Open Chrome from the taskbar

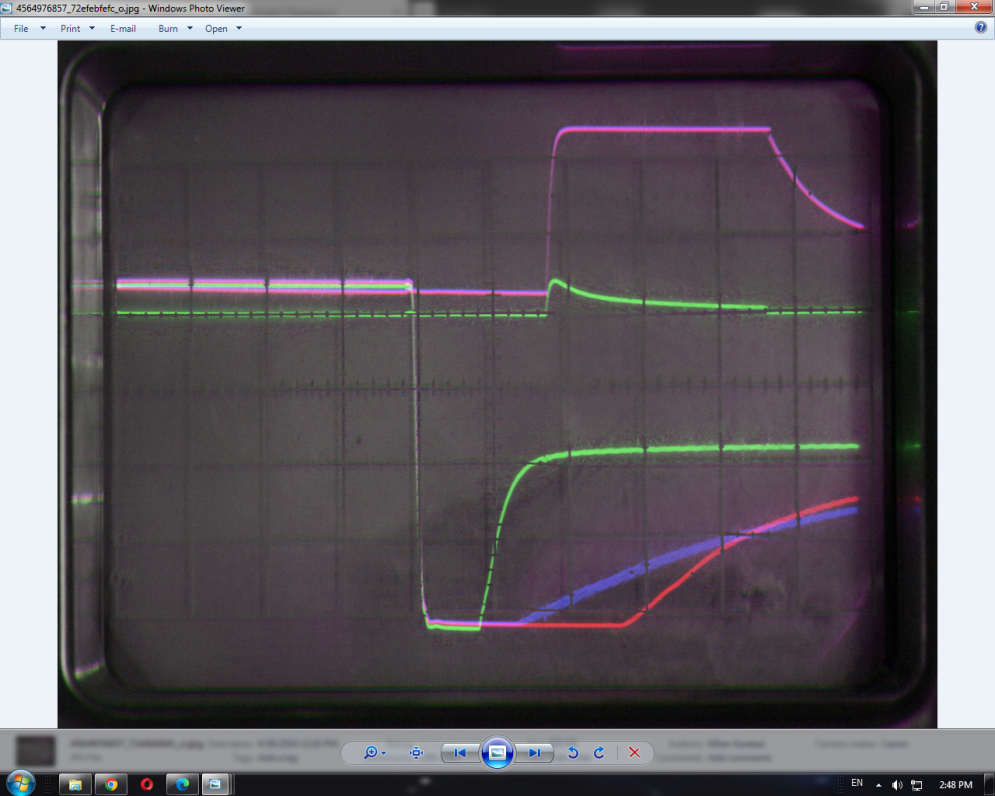(111, 784)
